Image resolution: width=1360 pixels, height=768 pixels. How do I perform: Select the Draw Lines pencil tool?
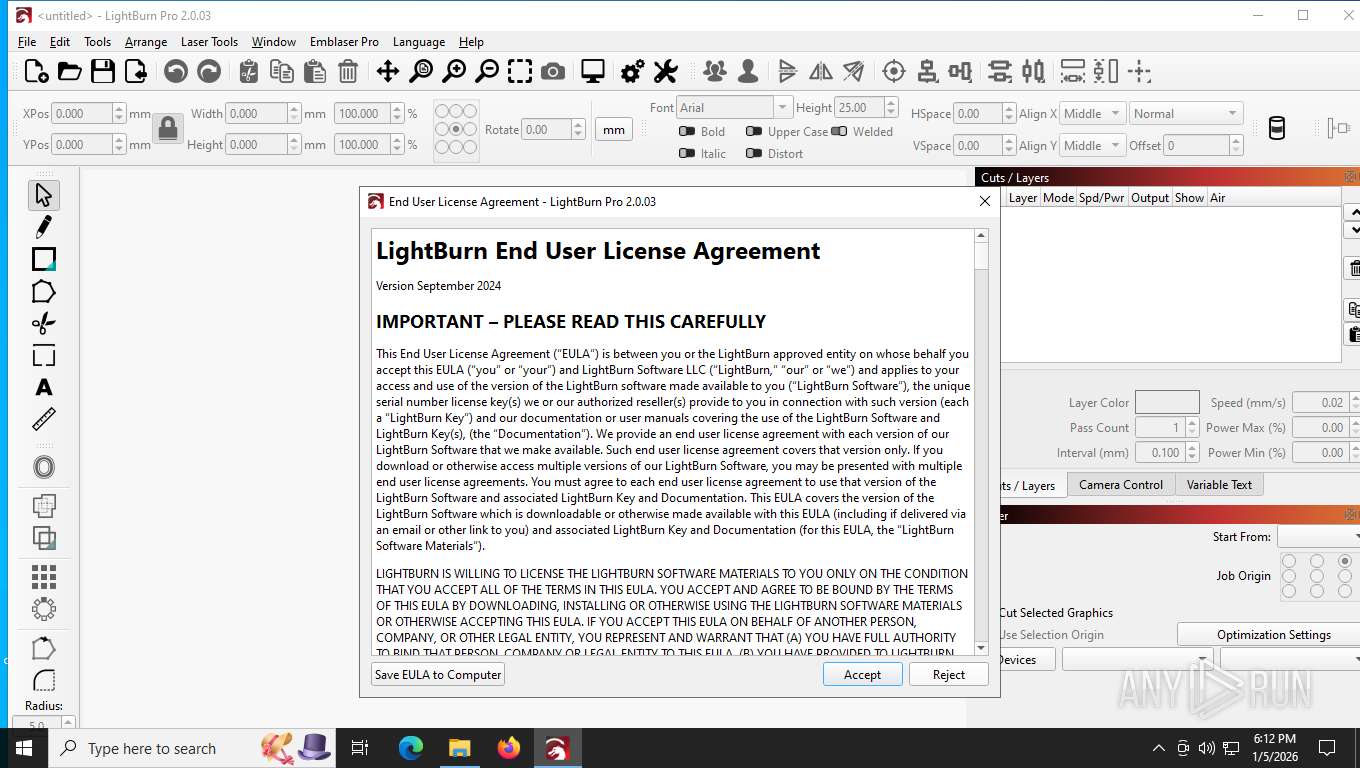[x=43, y=227]
